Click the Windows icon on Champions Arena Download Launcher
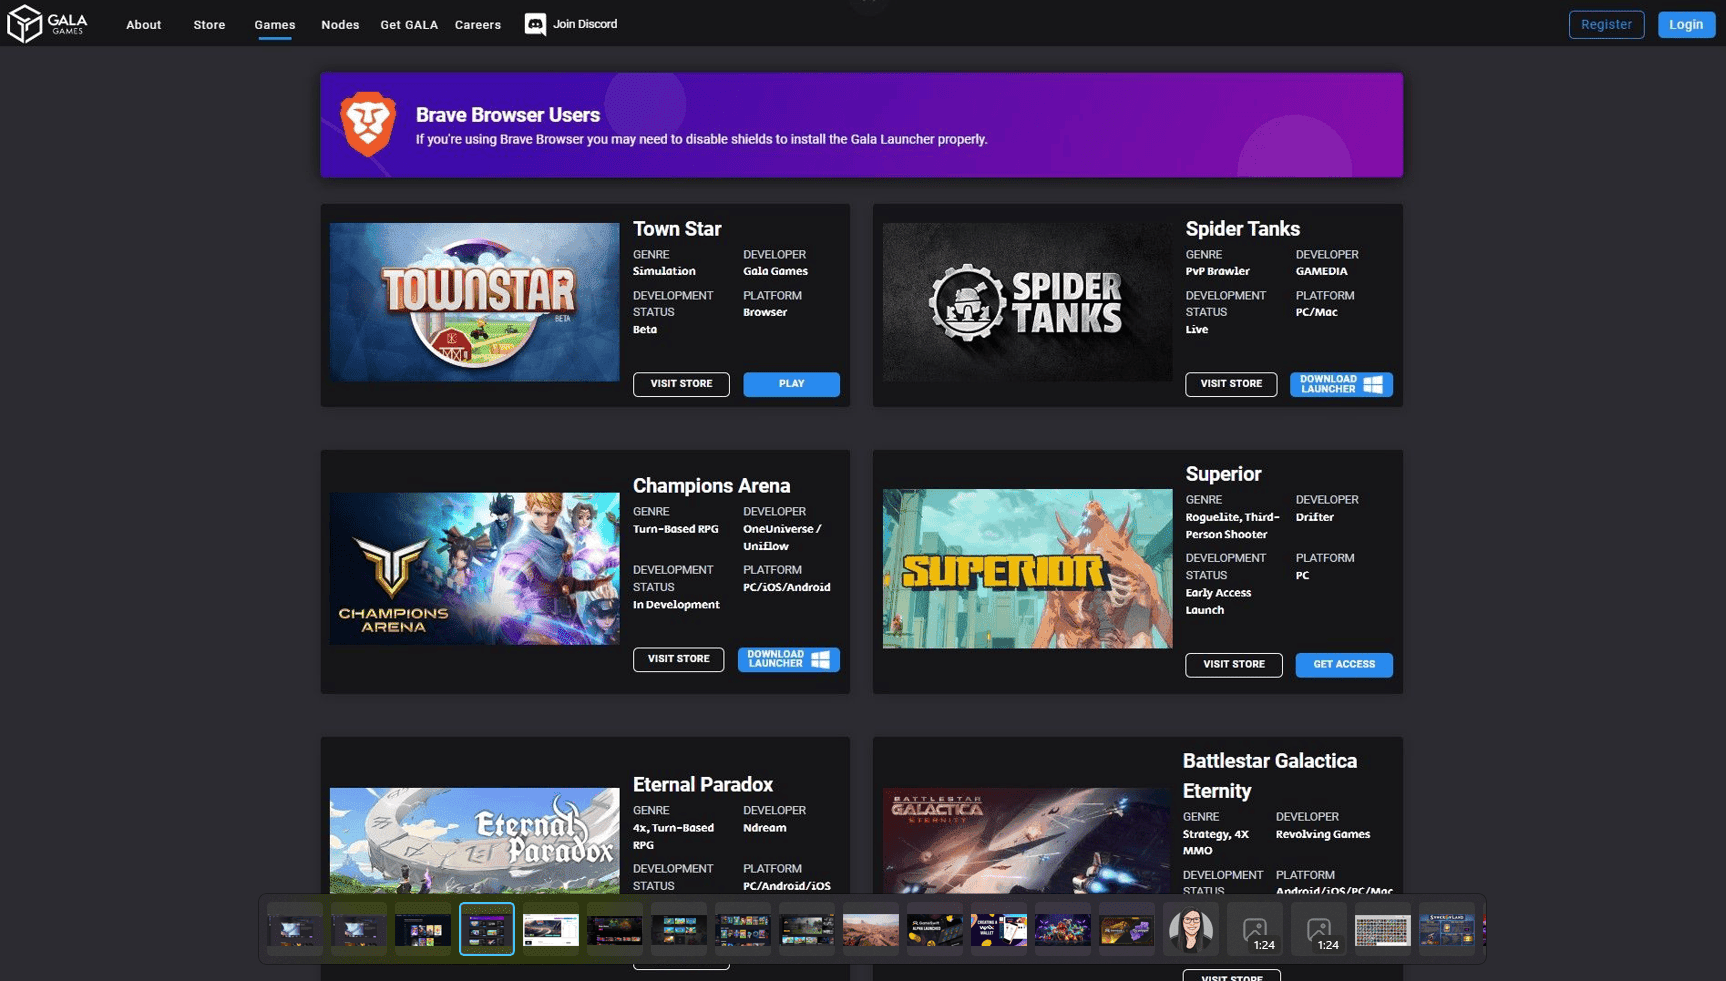The height and width of the screenshot is (981, 1726). [x=822, y=659]
